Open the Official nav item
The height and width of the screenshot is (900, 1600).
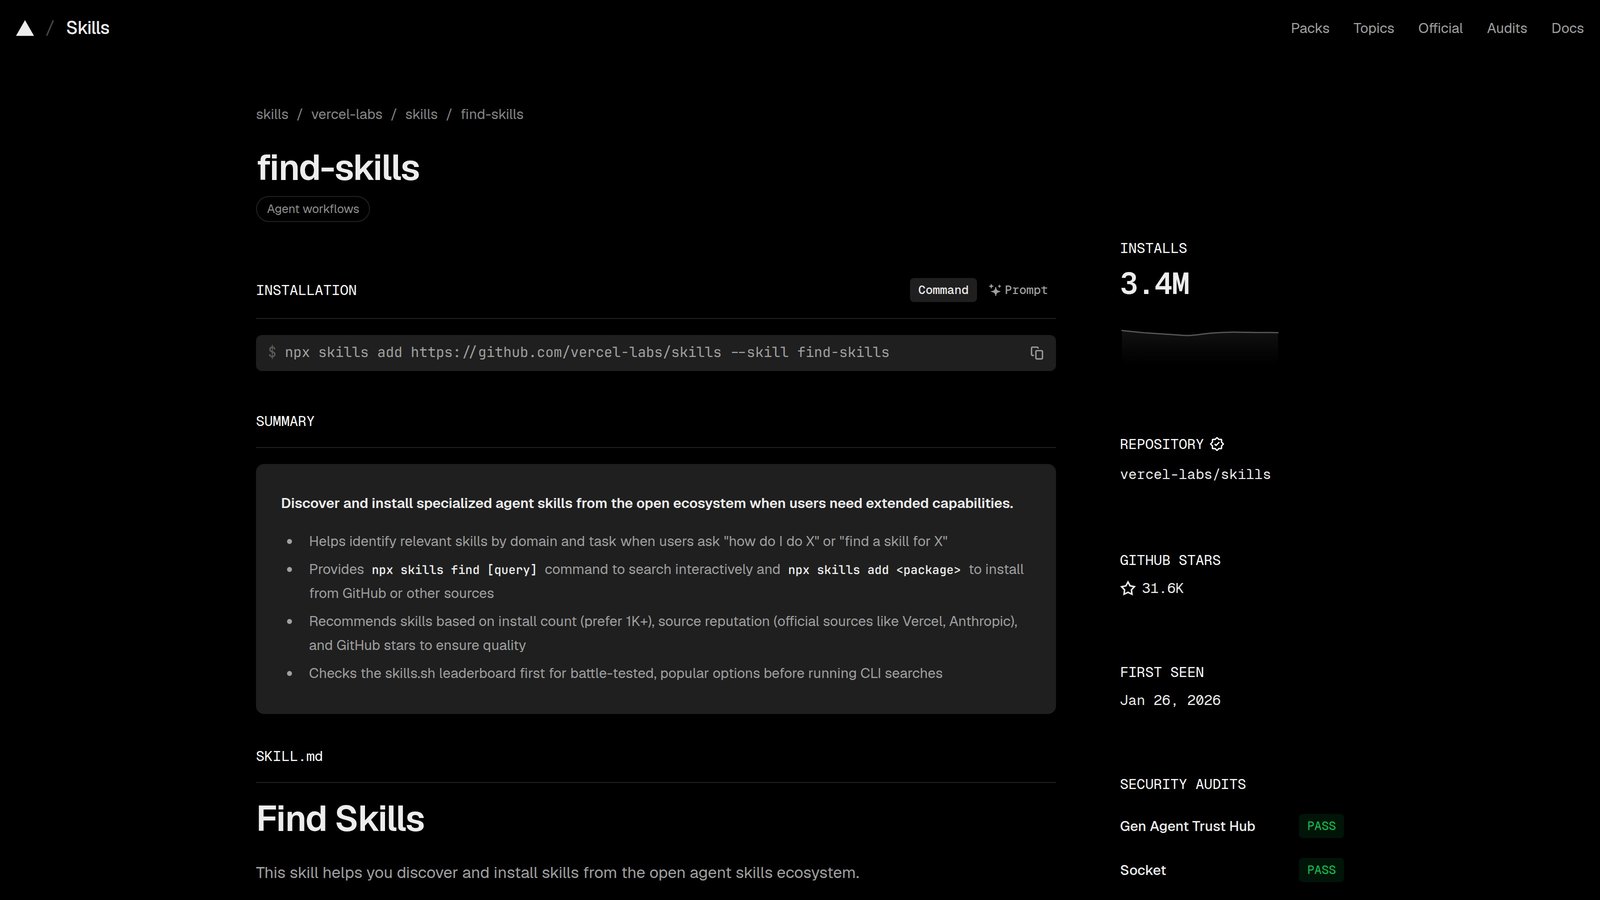pos(1440,28)
